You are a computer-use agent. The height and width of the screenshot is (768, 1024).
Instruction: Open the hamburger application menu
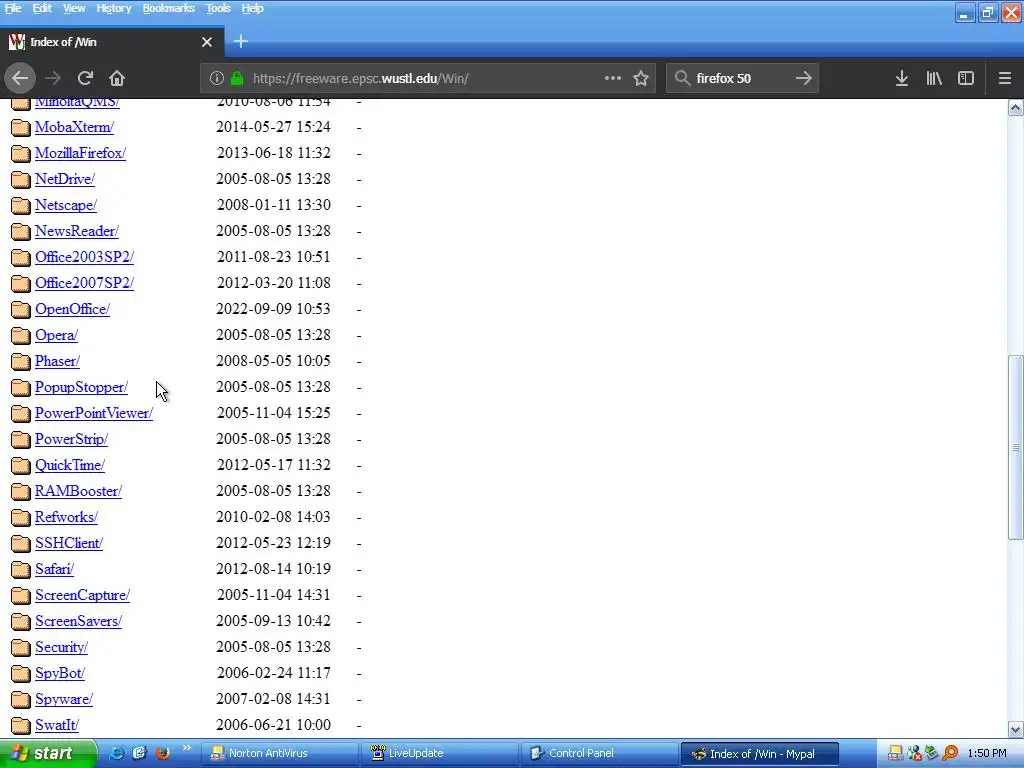[x=1005, y=78]
